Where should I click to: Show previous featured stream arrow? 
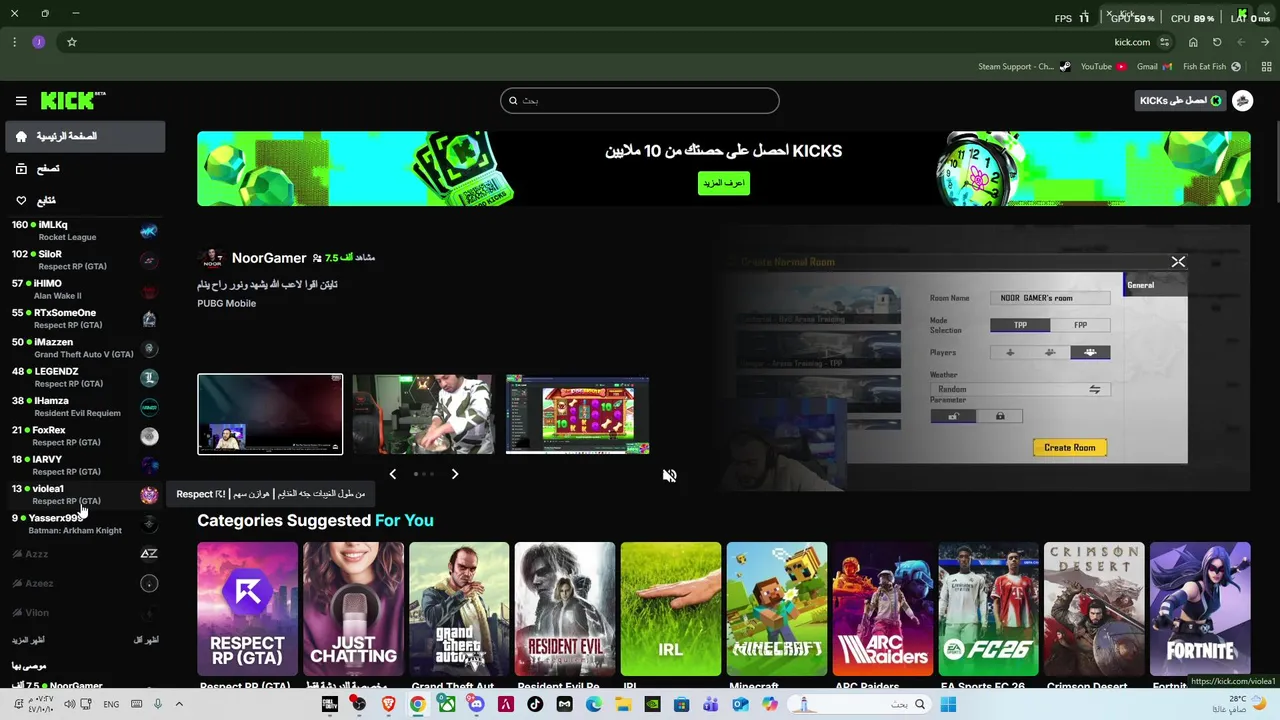point(392,474)
